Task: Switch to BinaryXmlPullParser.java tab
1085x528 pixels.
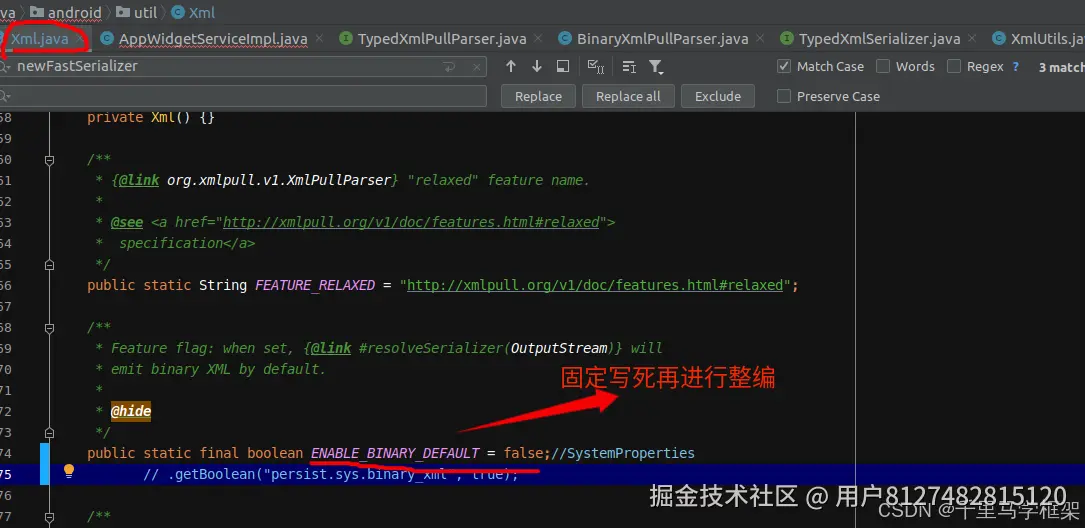Action: 662,39
